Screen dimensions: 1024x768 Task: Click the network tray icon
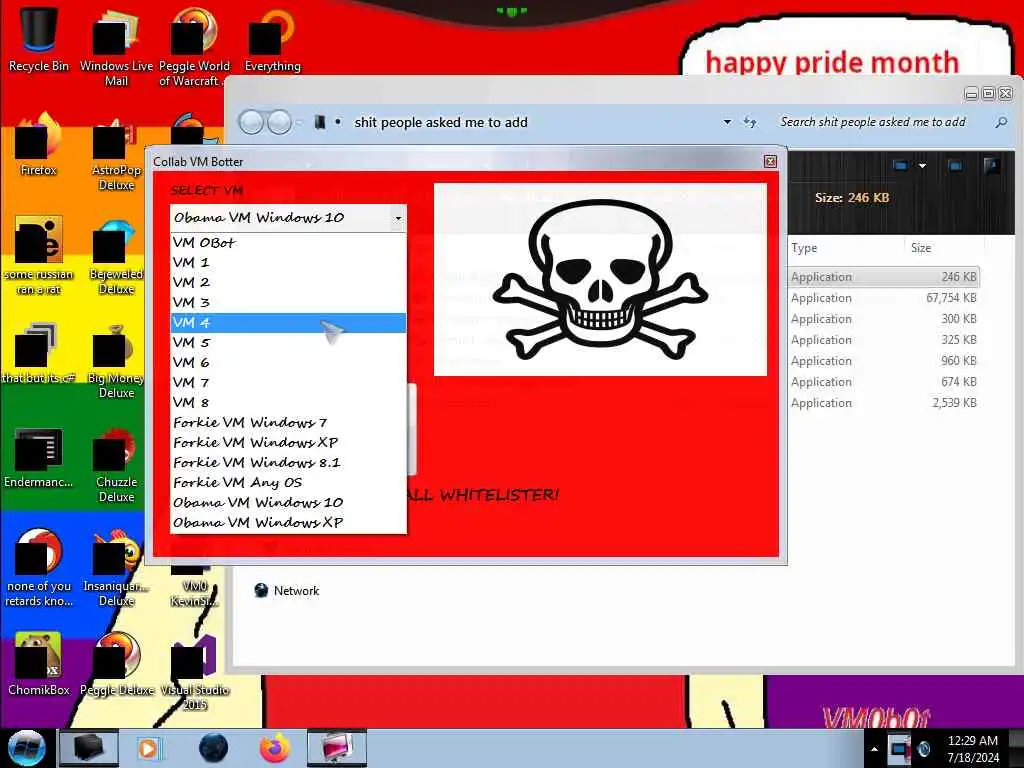point(899,748)
